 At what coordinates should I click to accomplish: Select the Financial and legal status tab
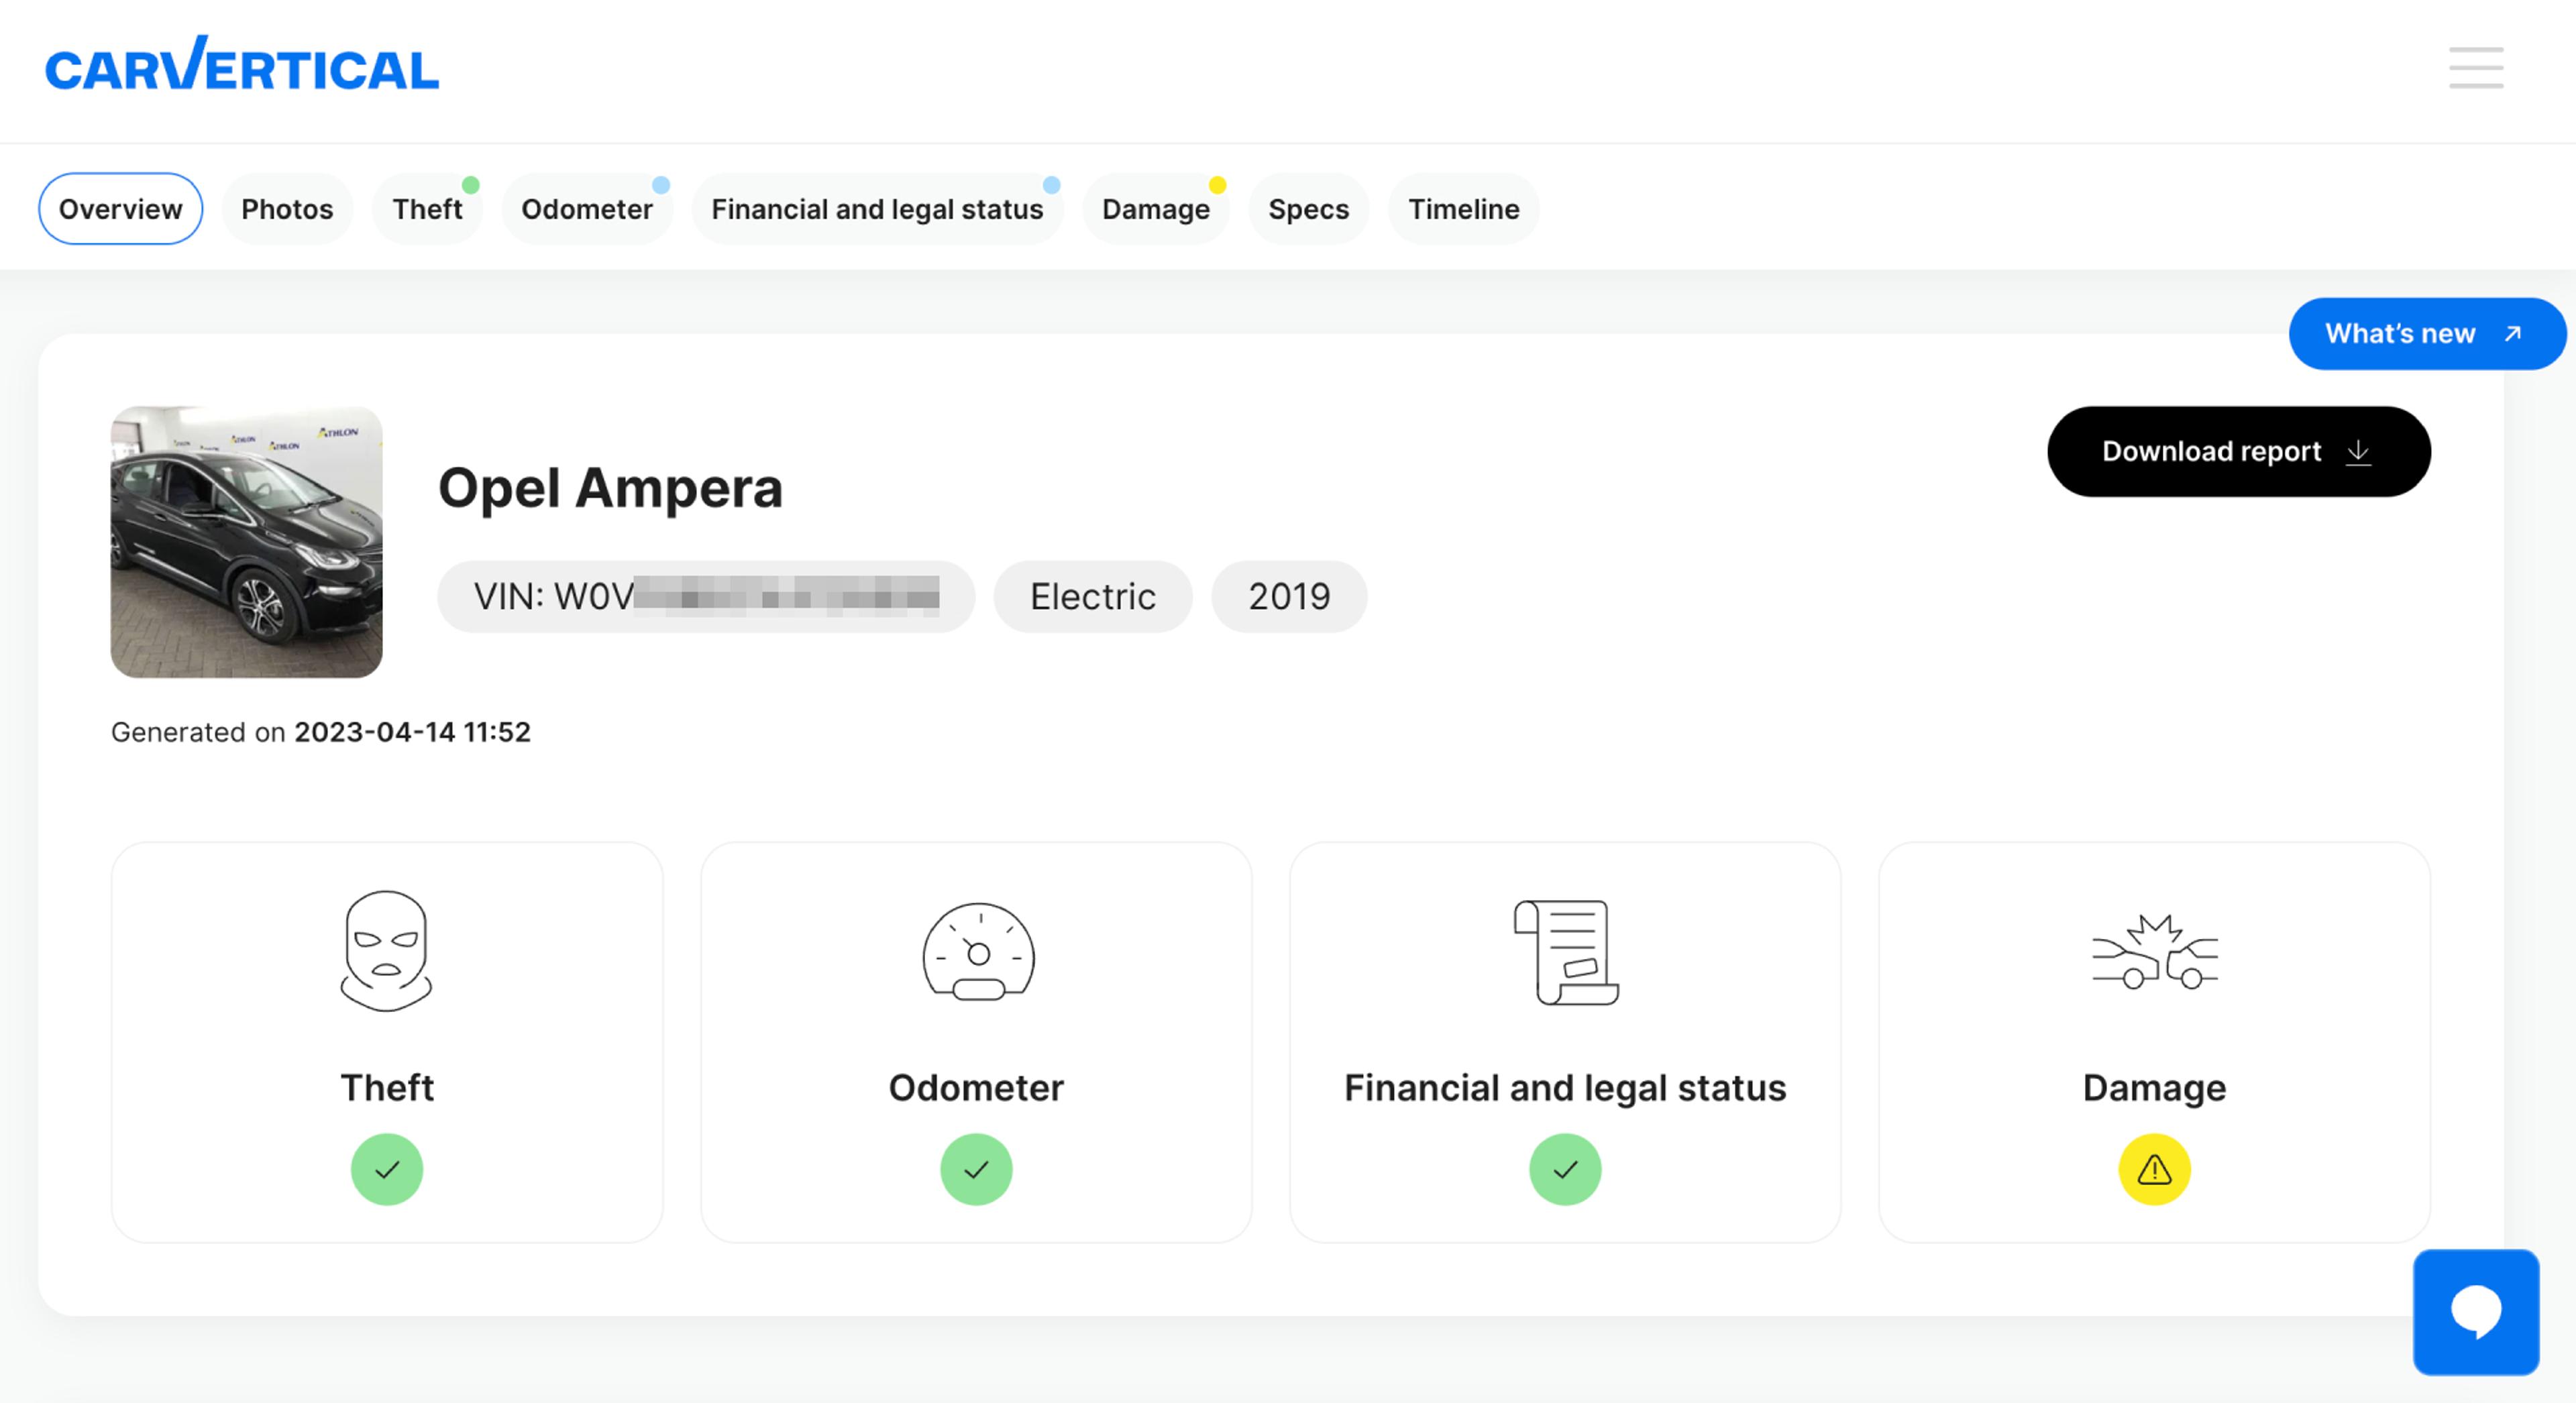point(876,209)
